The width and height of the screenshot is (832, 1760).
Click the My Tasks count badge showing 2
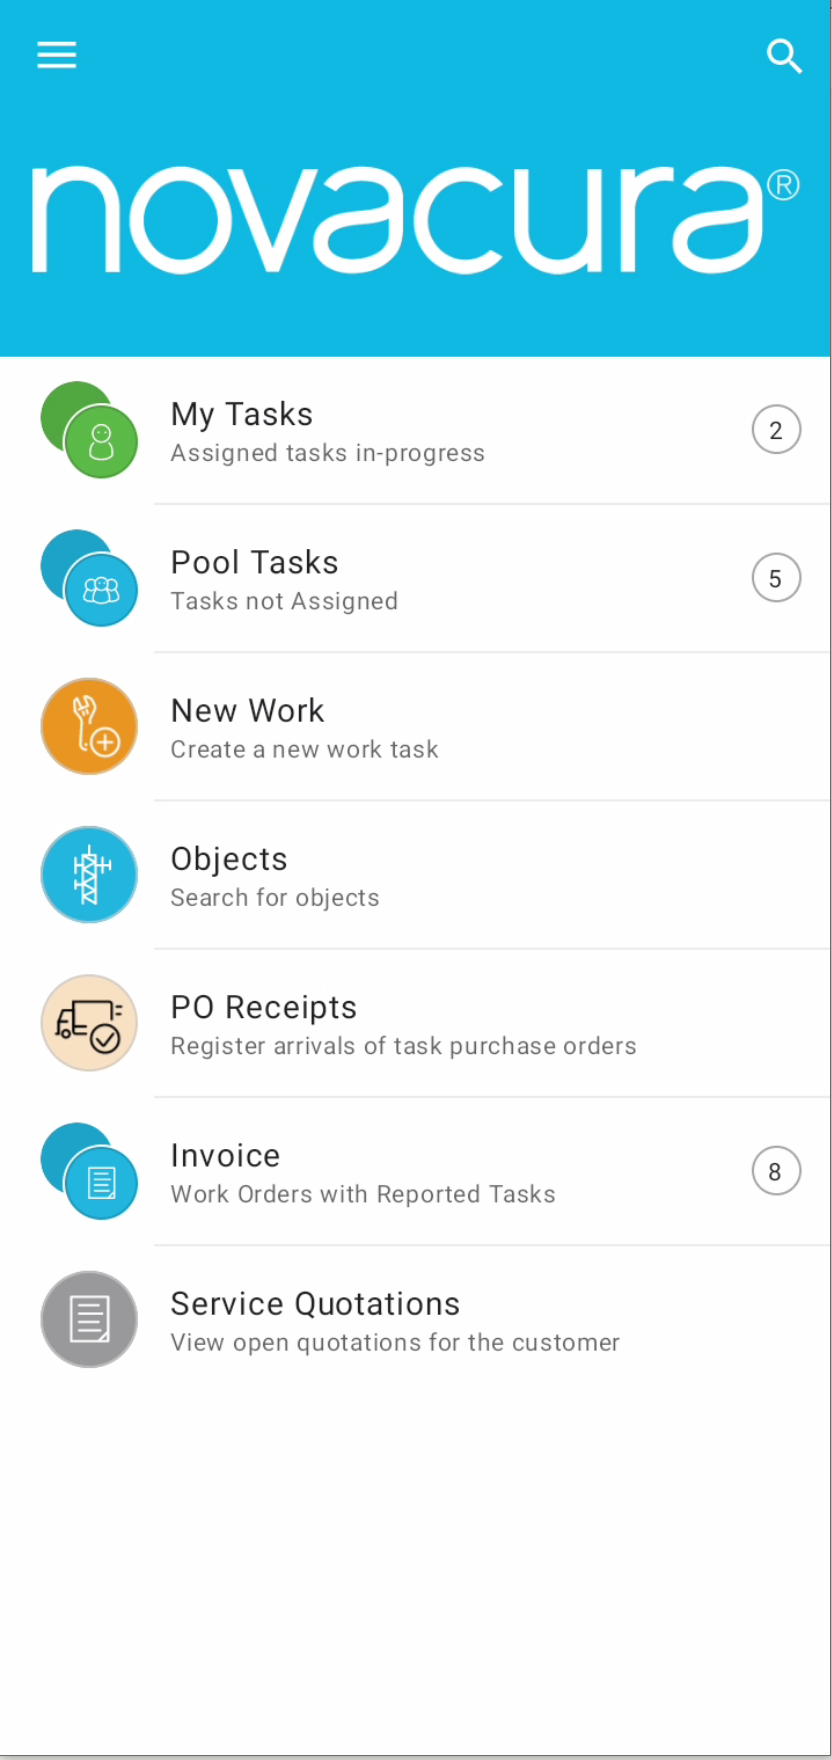(x=776, y=430)
